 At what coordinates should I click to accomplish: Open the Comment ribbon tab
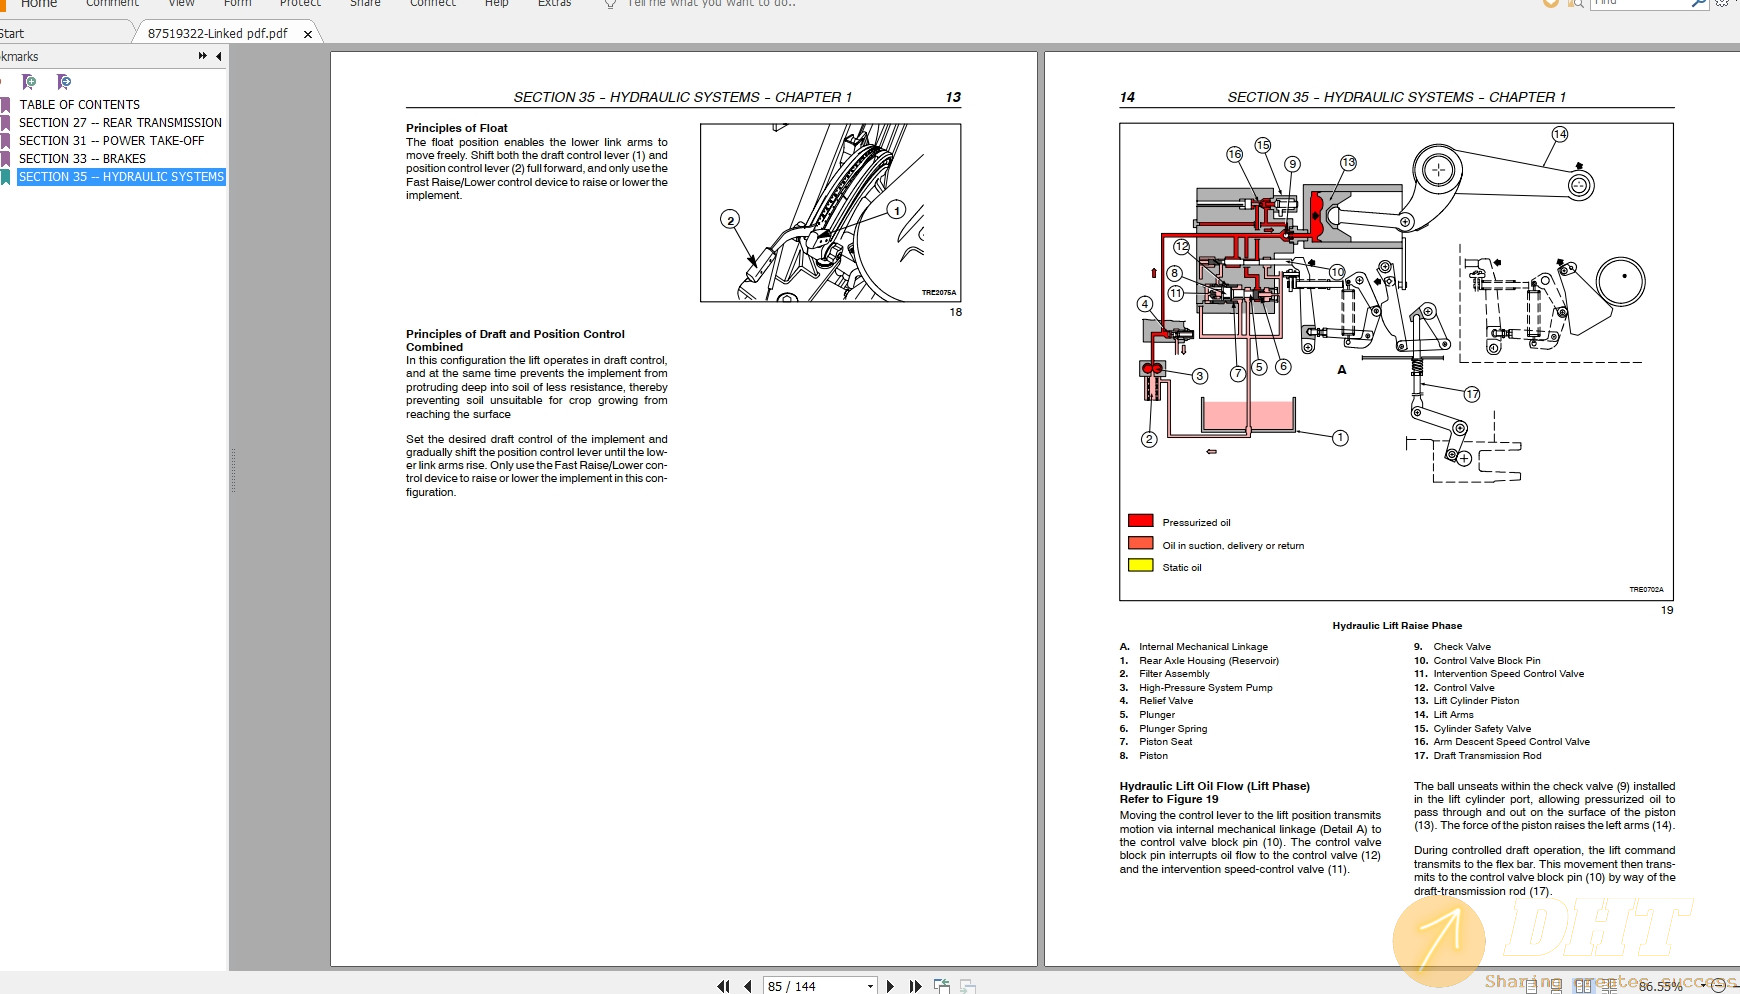point(112,3)
